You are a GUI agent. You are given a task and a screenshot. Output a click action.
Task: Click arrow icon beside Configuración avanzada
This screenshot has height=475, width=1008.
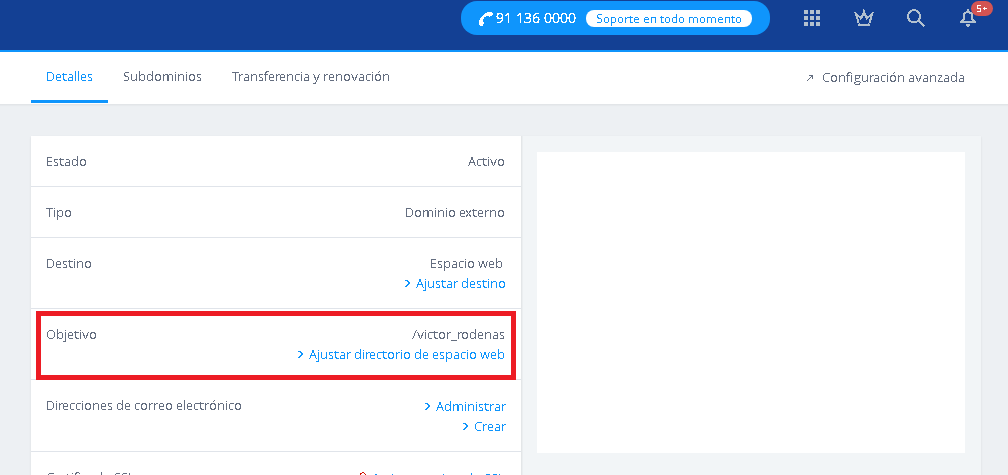(809, 78)
